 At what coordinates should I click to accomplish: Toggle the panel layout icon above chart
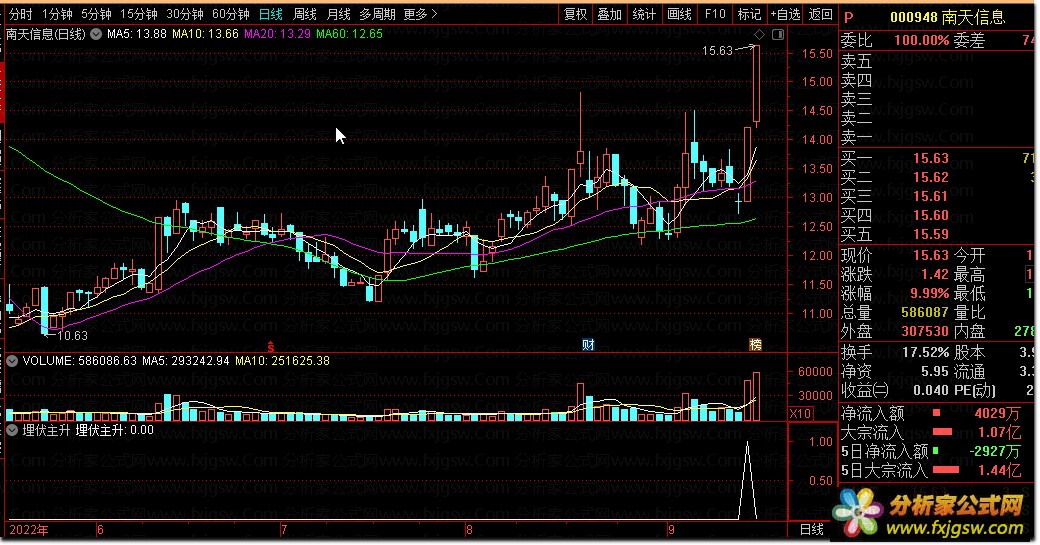tap(778, 34)
